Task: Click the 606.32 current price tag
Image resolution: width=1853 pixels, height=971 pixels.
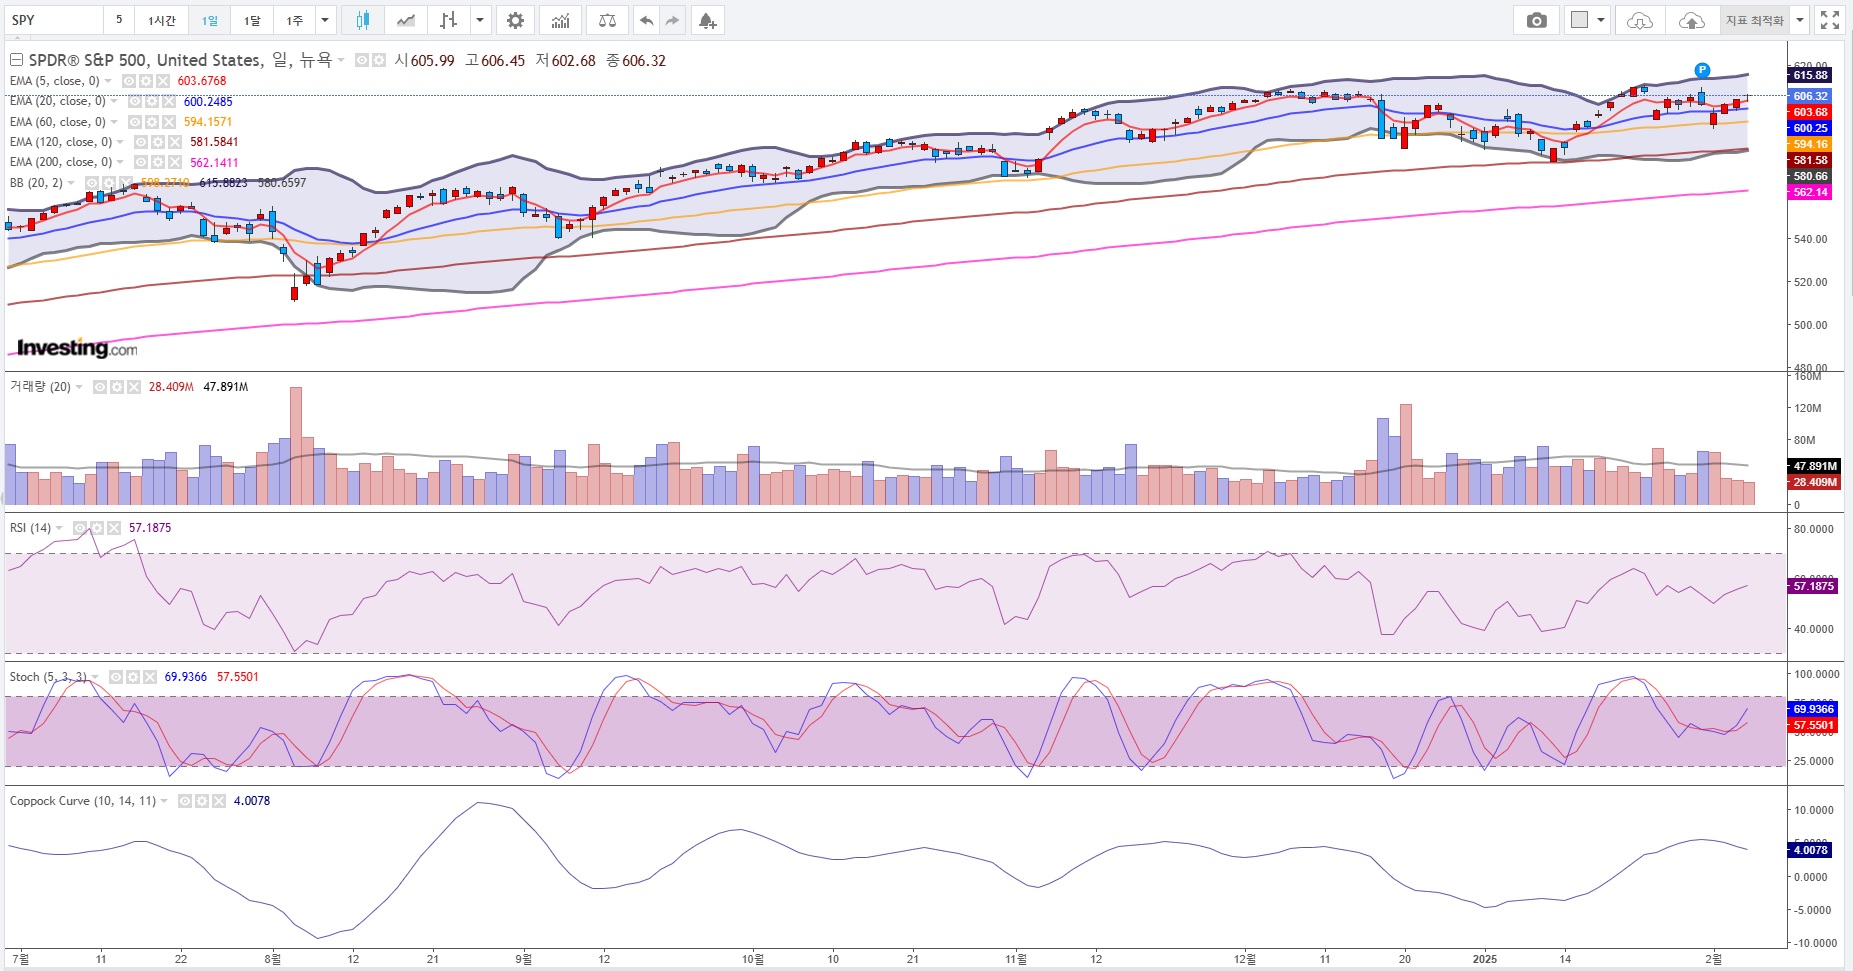Action: point(1810,96)
